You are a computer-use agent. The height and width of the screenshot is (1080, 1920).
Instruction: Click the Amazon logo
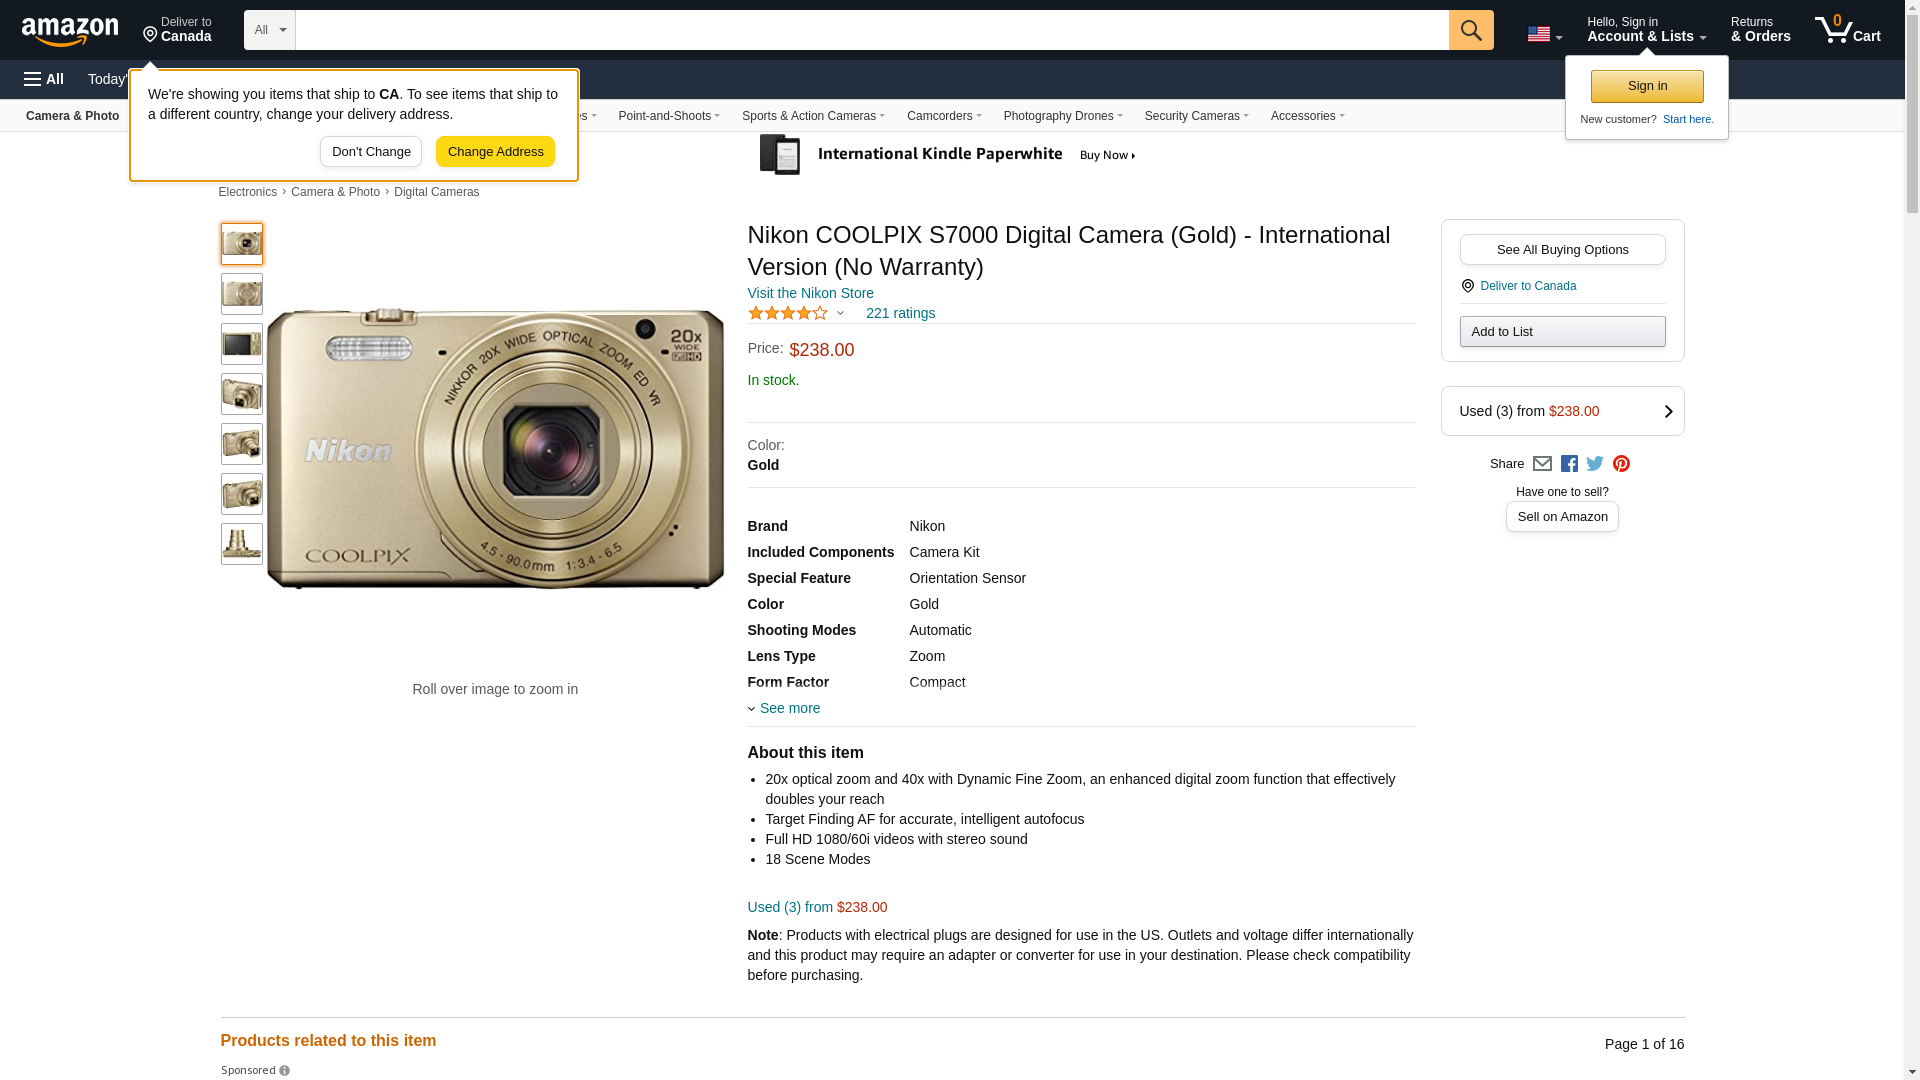coord(70,32)
